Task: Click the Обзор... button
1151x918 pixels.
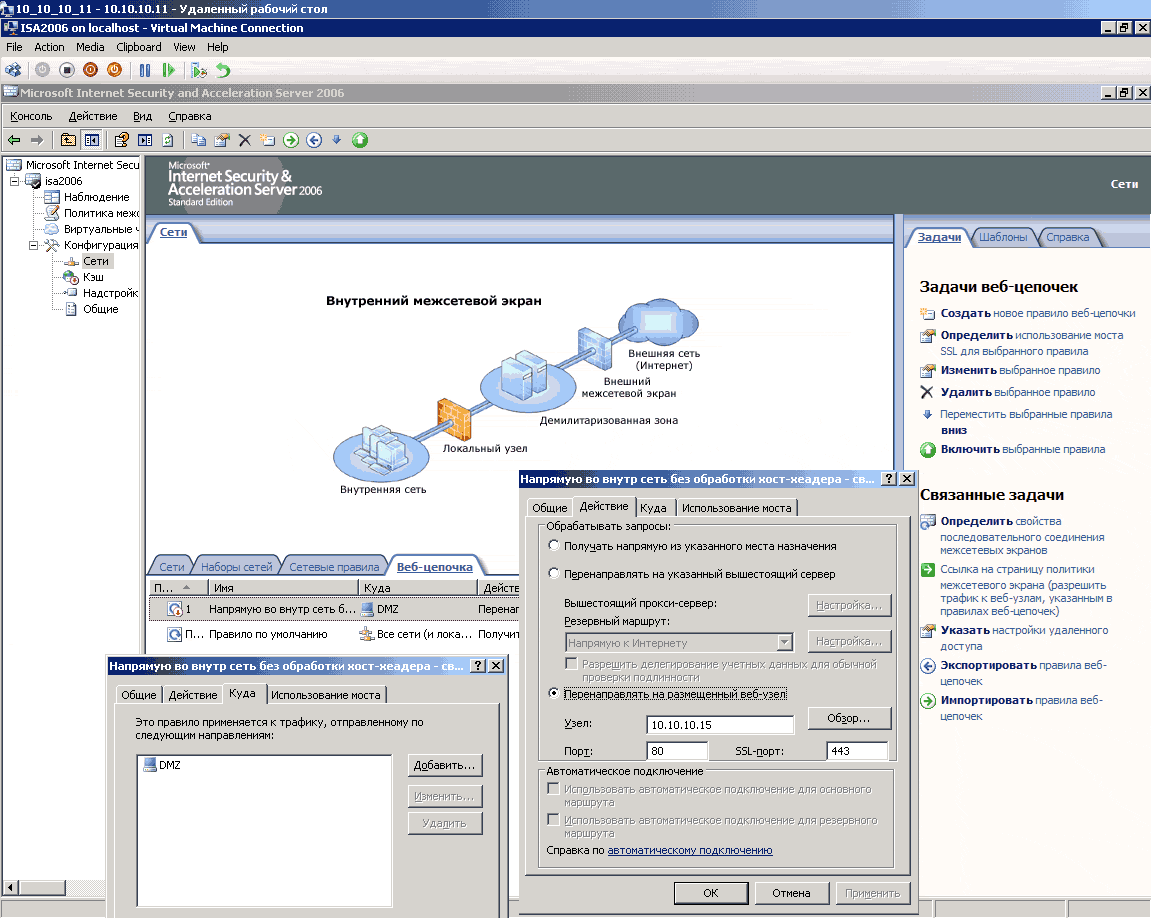Action: coord(849,718)
